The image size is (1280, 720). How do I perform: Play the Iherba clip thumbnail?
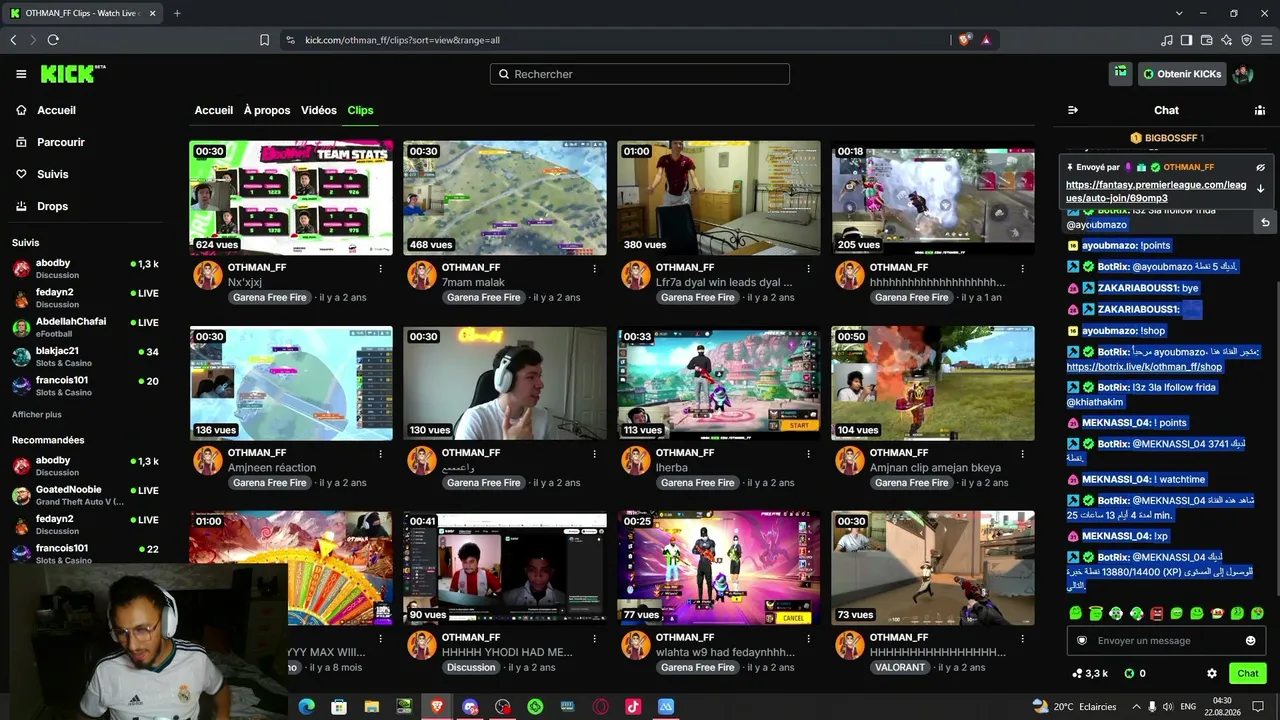(x=719, y=383)
